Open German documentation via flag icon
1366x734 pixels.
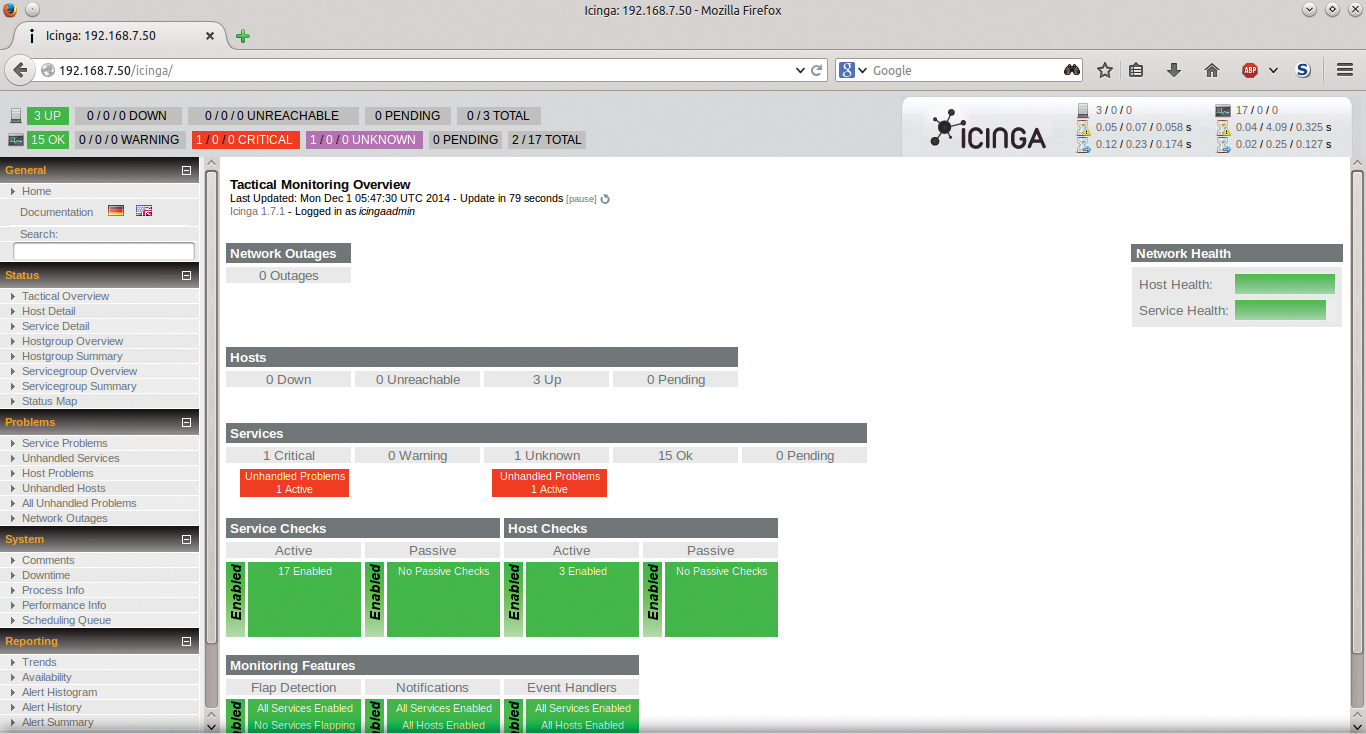tap(115, 210)
